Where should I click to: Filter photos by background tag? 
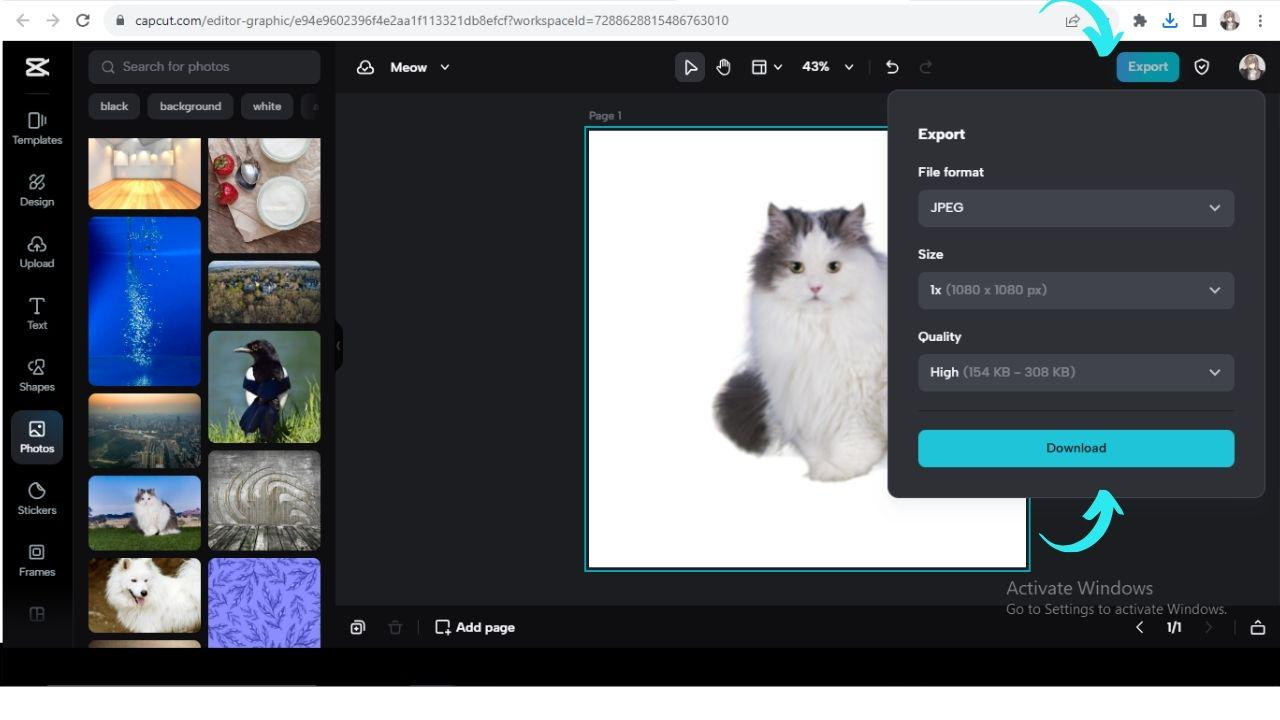pyautogui.click(x=190, y=106)
